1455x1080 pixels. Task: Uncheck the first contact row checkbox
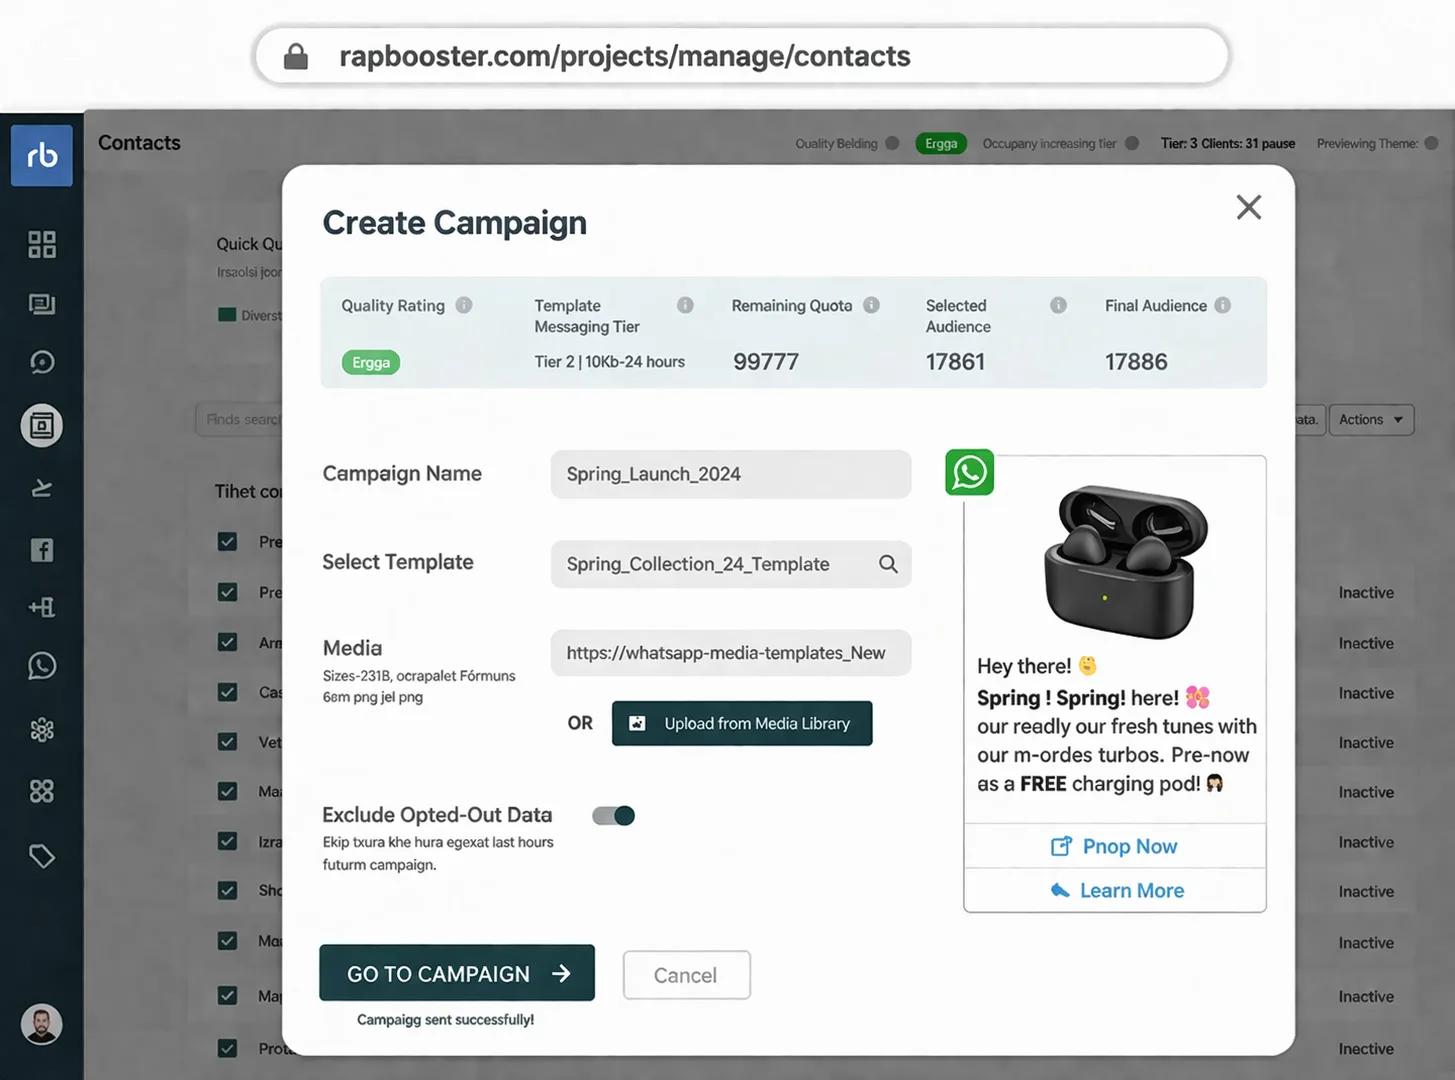(x=227, y=541)
